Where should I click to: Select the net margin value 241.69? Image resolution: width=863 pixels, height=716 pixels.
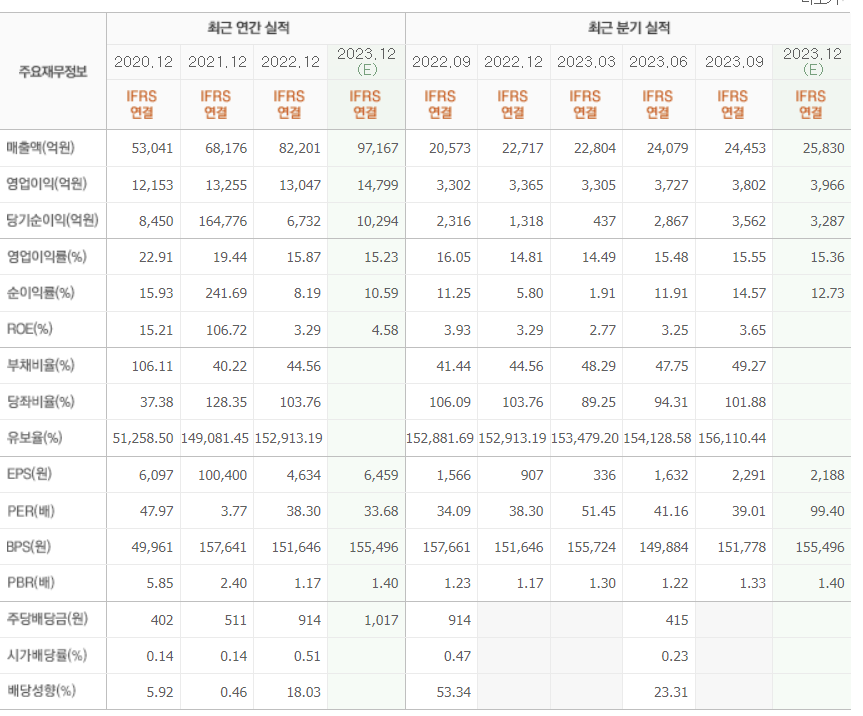click(x=226, y=294)
